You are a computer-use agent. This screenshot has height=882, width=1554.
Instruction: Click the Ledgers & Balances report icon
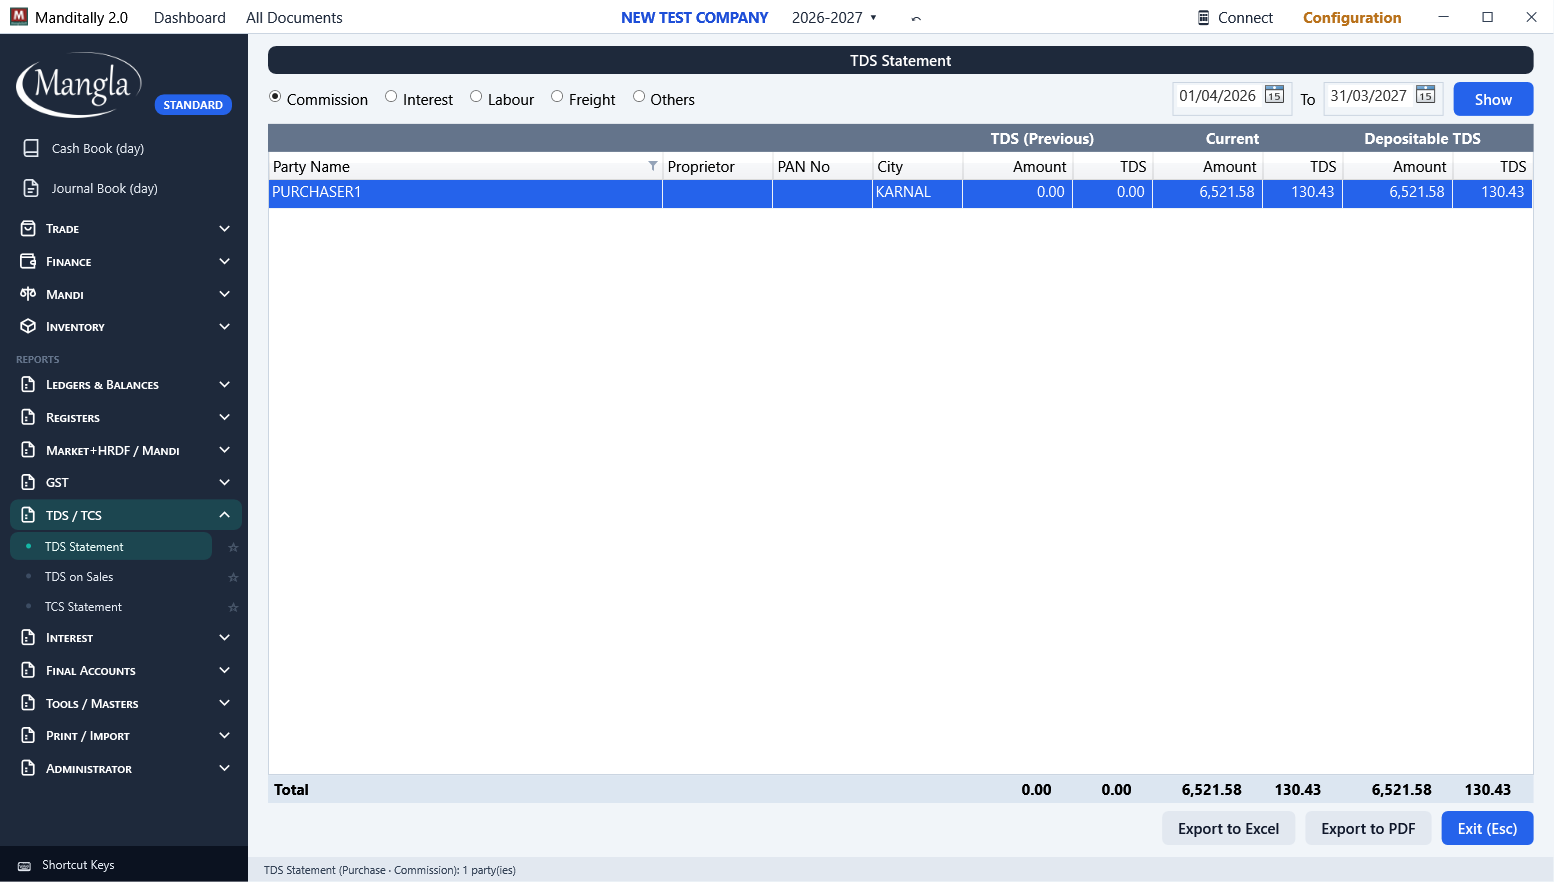28,384
